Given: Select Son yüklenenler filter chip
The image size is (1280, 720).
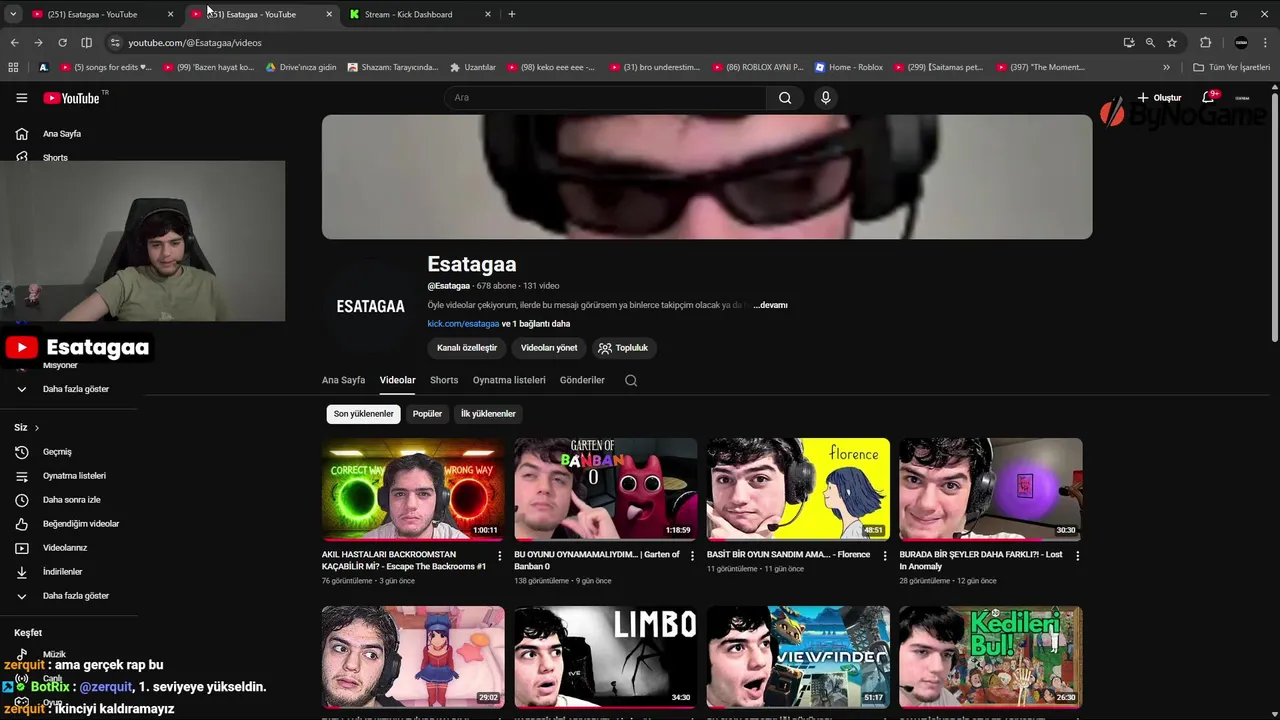Looking at the screenshot, I should (x=363, y=414).
